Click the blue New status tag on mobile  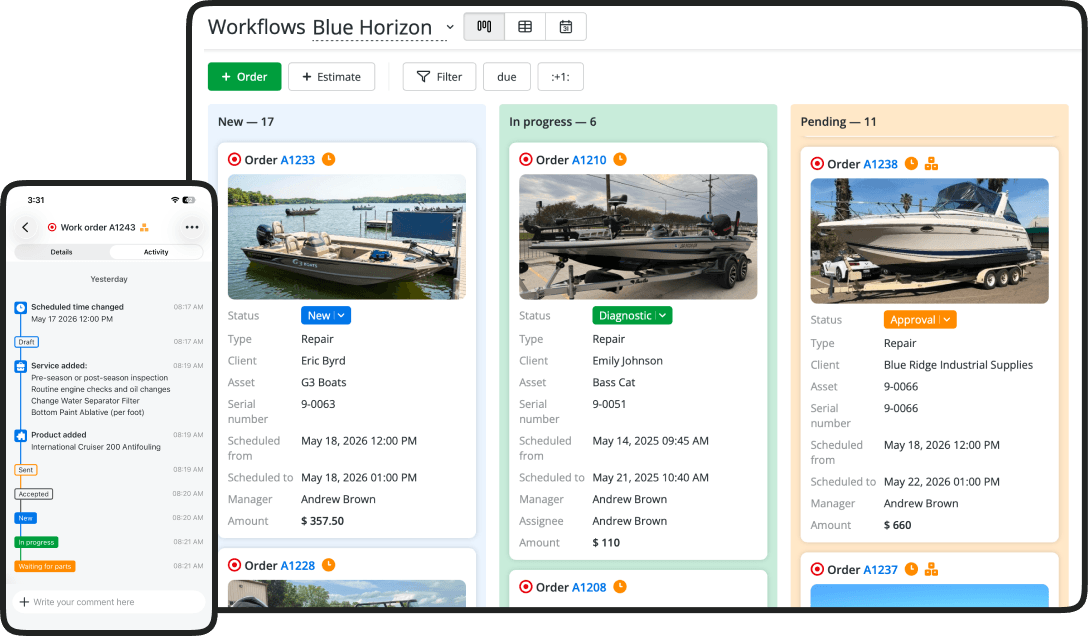point(26,519)
